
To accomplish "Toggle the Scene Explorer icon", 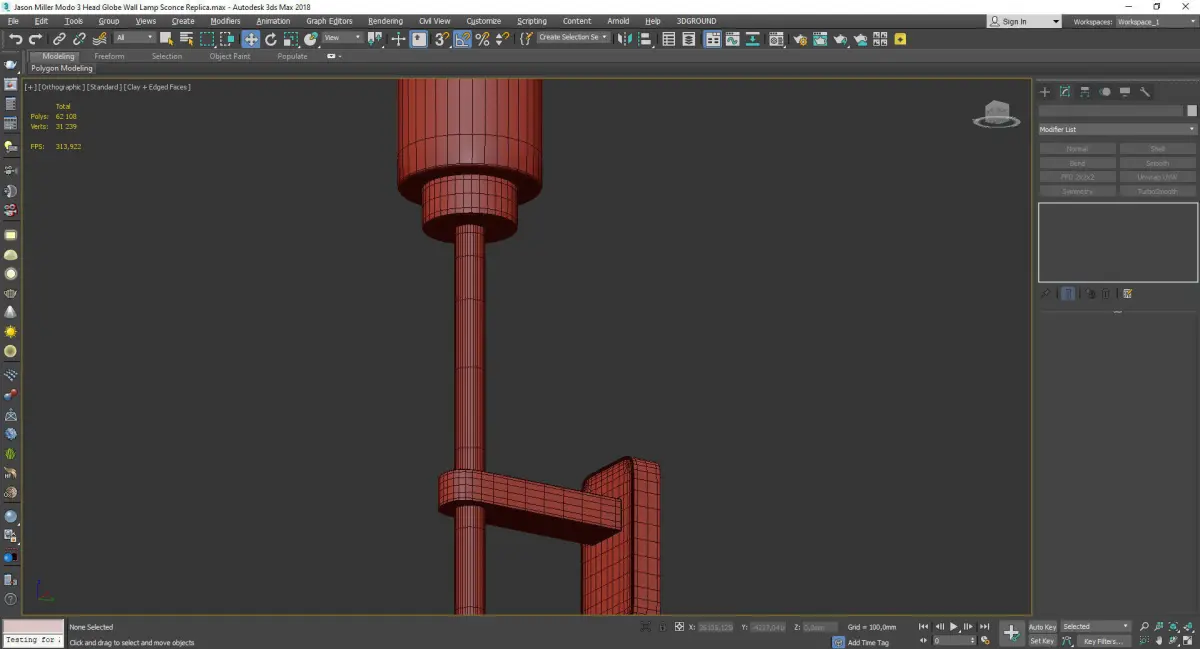I will [x=668, y=39].
